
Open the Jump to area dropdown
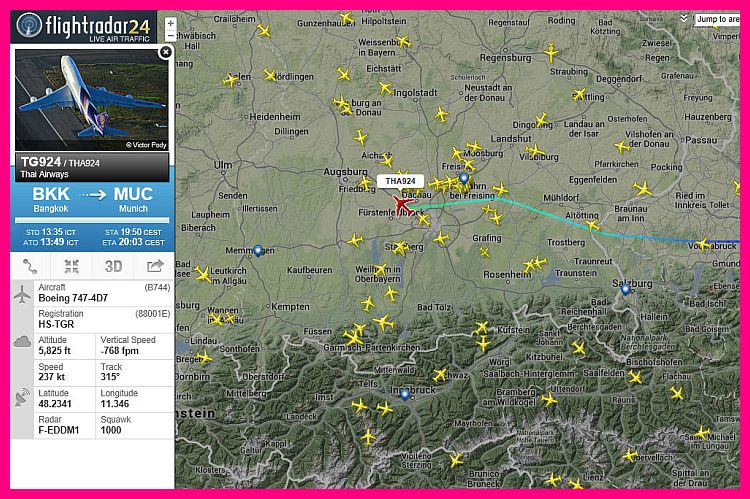coord(717,19)
